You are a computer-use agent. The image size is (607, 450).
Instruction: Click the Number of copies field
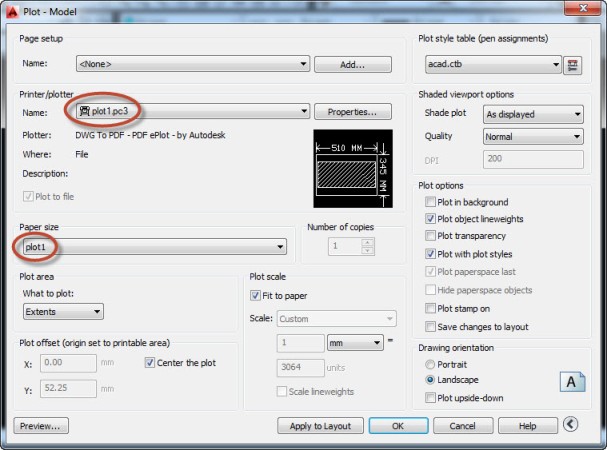coord(345,247)
